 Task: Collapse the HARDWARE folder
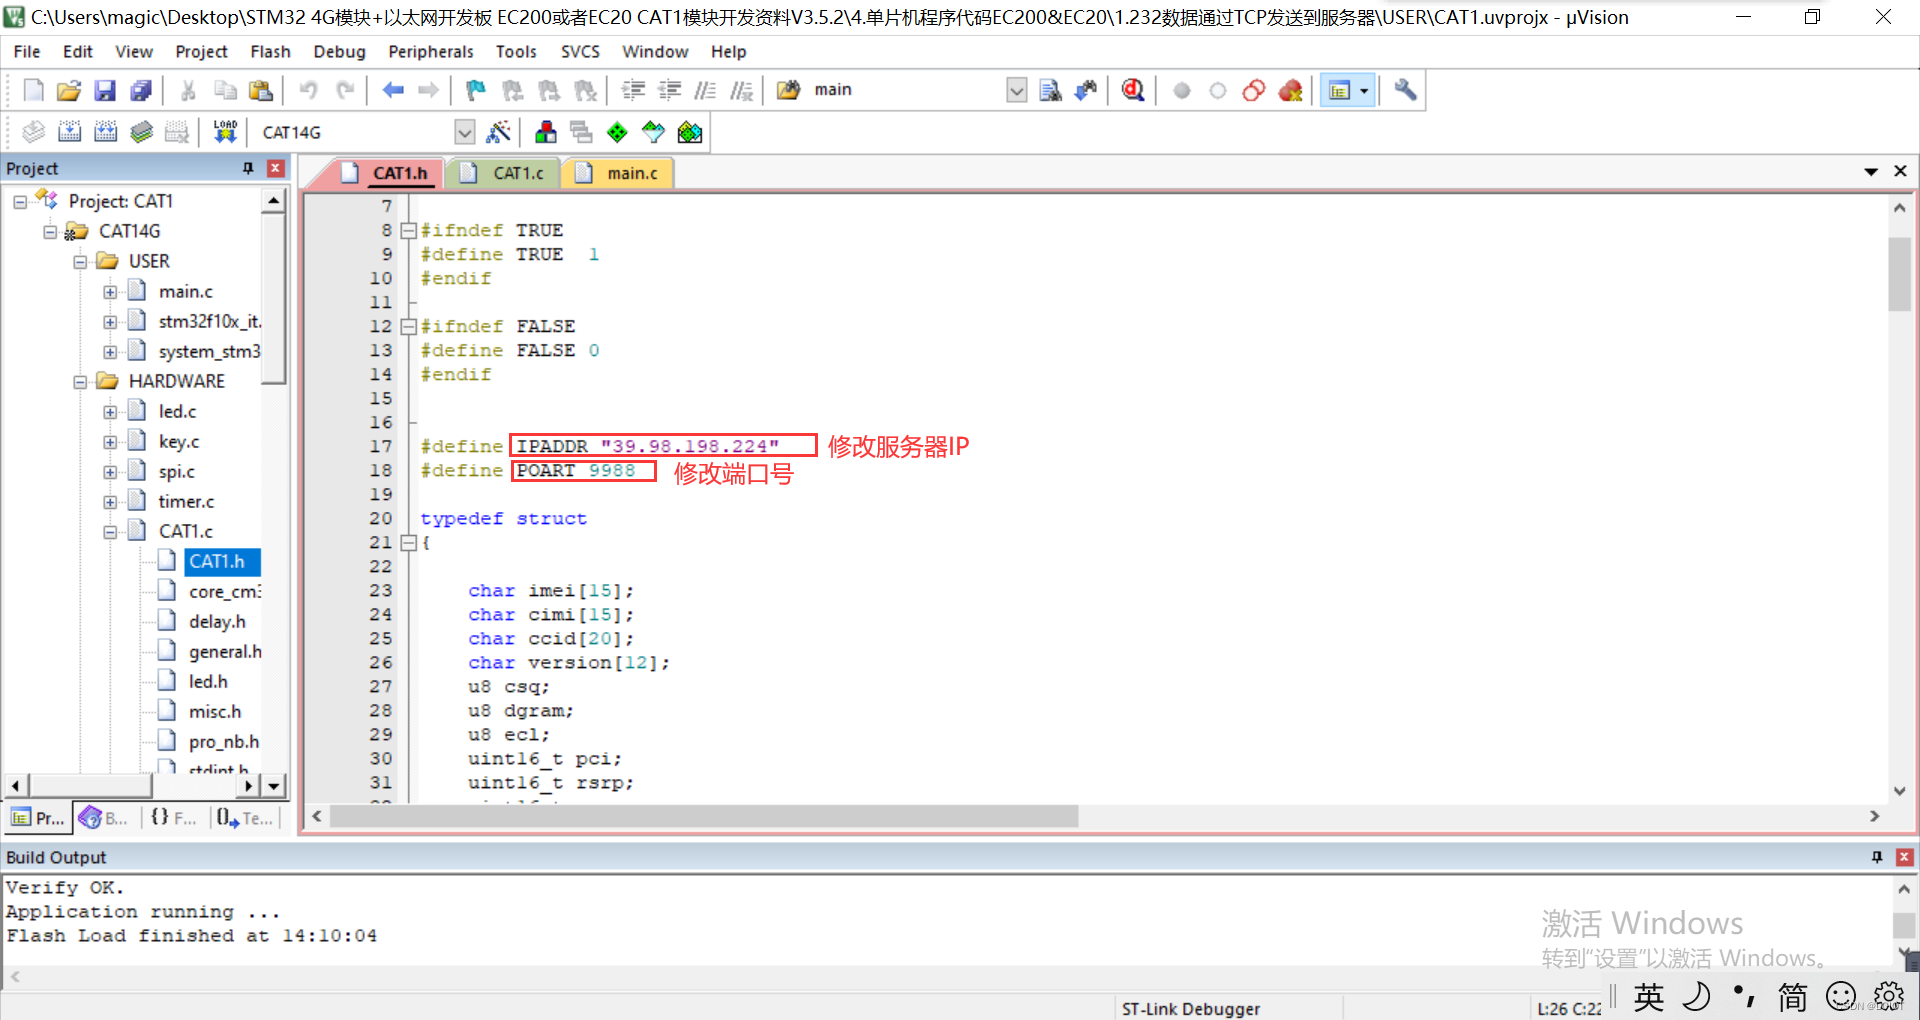coord(80,382)
